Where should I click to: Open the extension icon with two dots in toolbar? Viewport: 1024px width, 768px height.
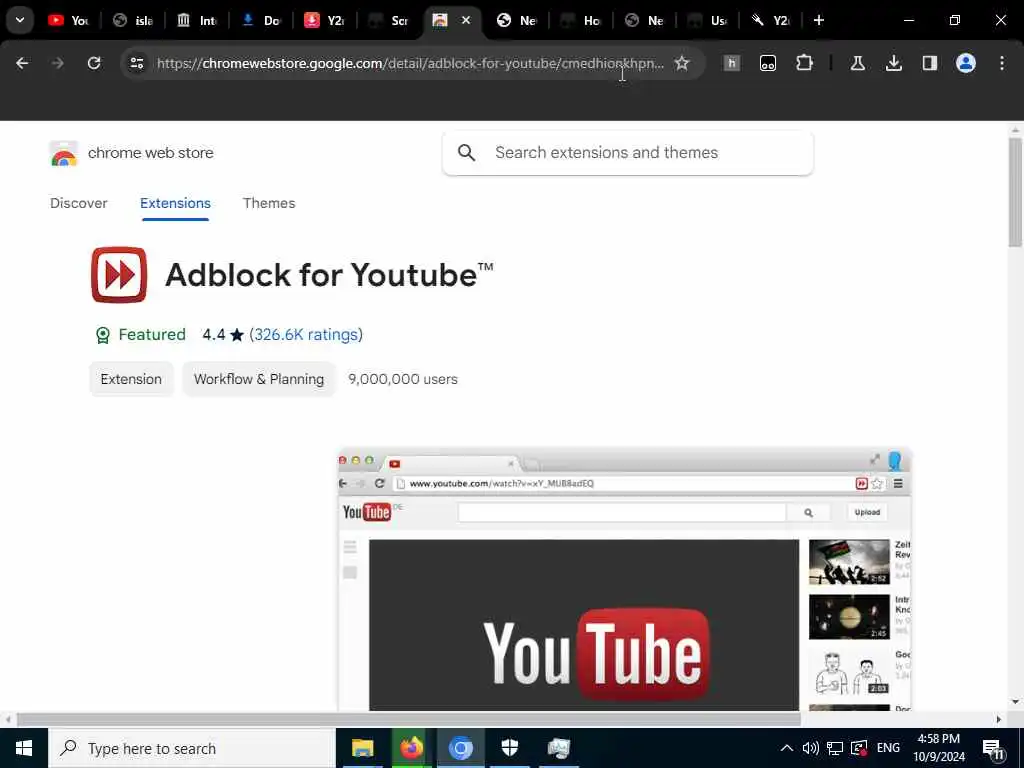pyautogui.click(x=768, y=63)
